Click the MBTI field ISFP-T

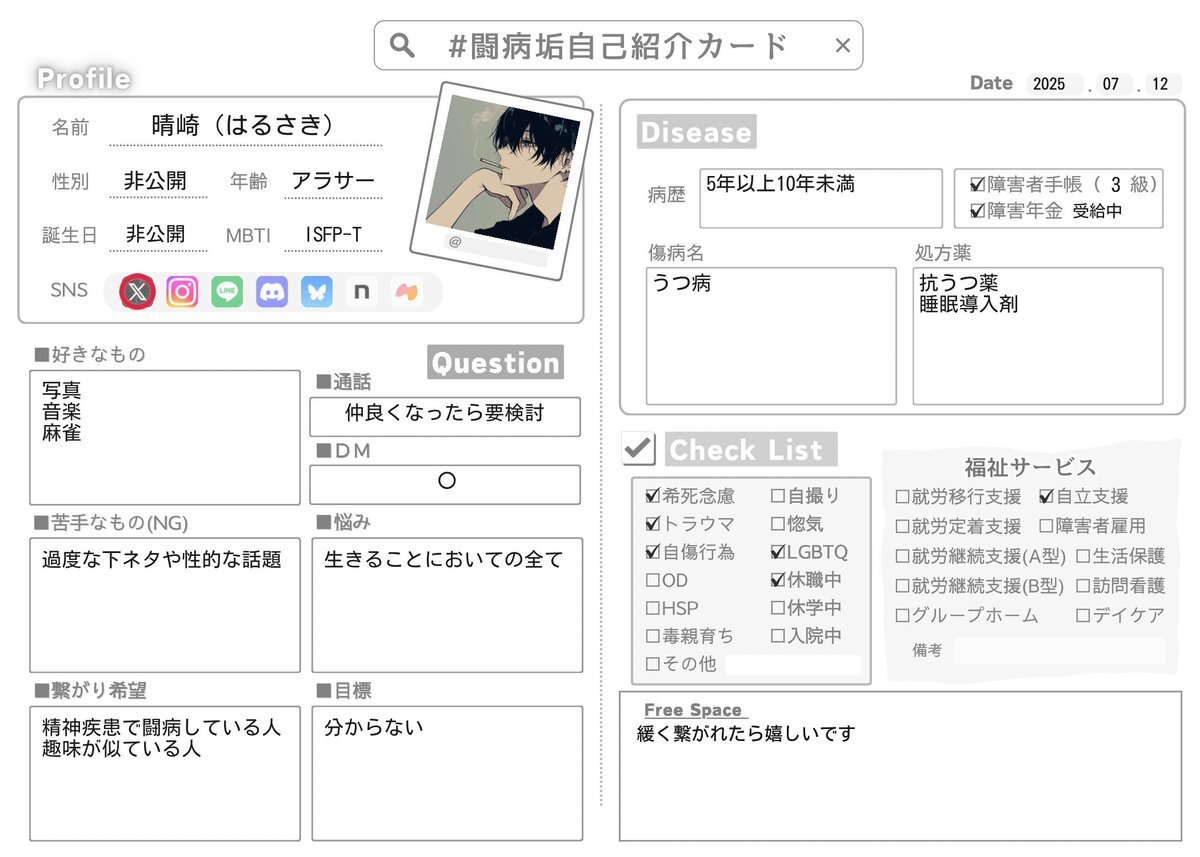(x=333, y=235)
